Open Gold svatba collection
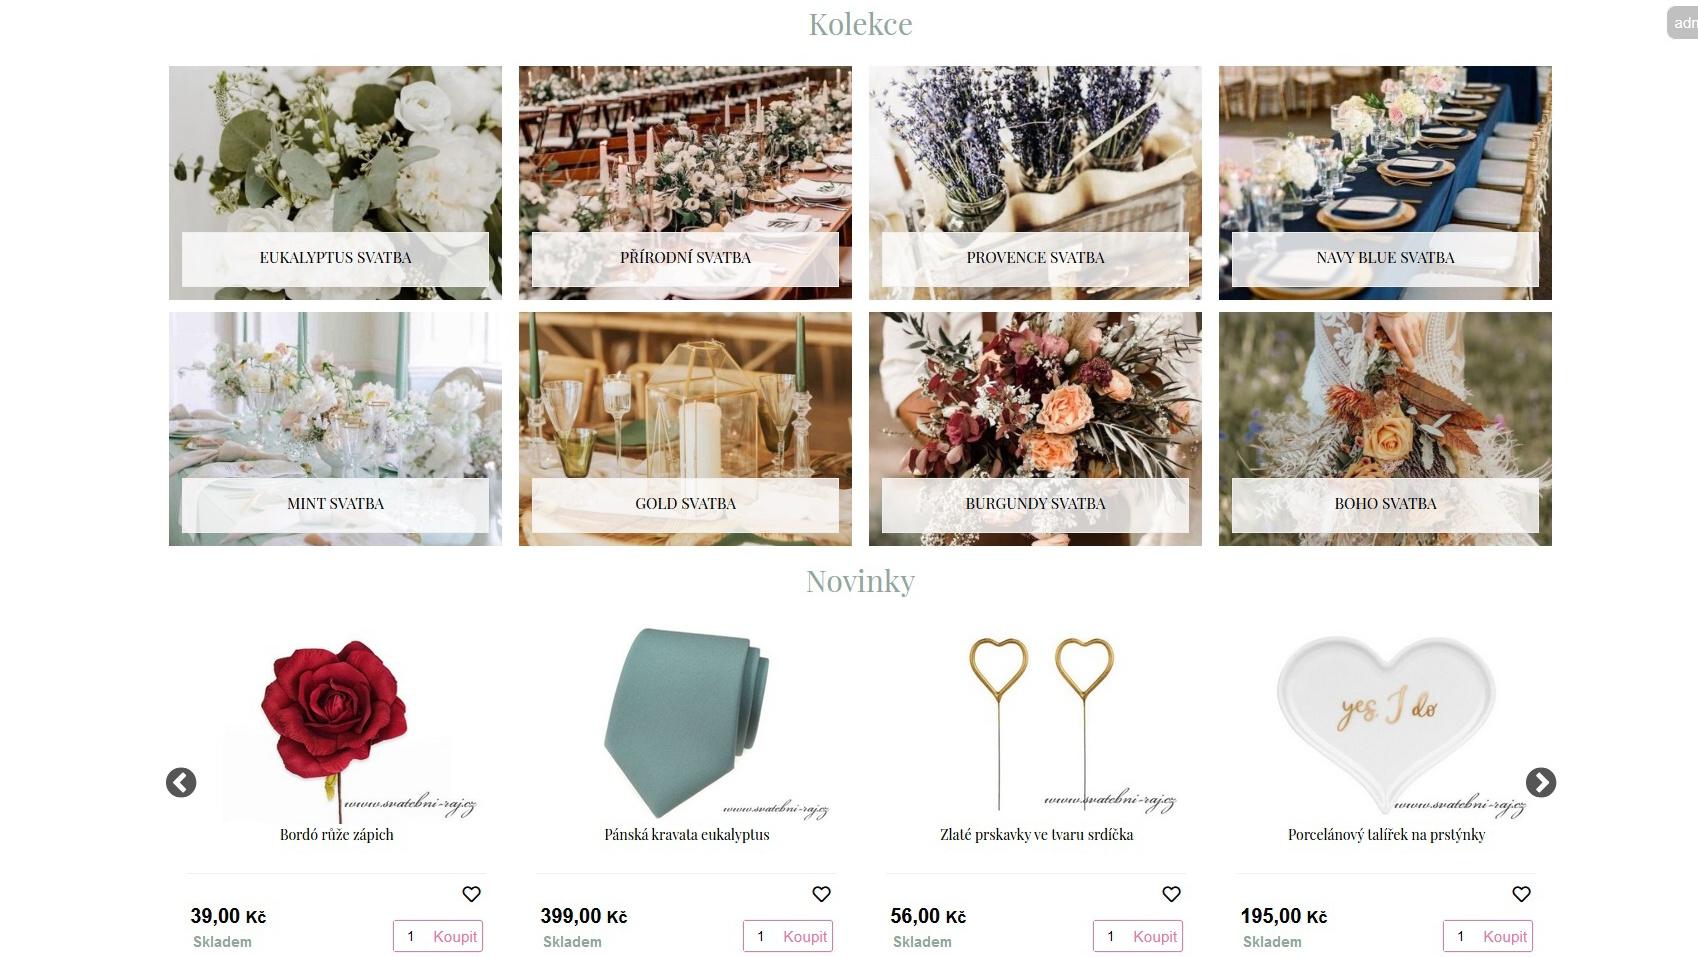The width and height of the screenshot is (1698, 957). pyautogui.click(x=685, y=429)
